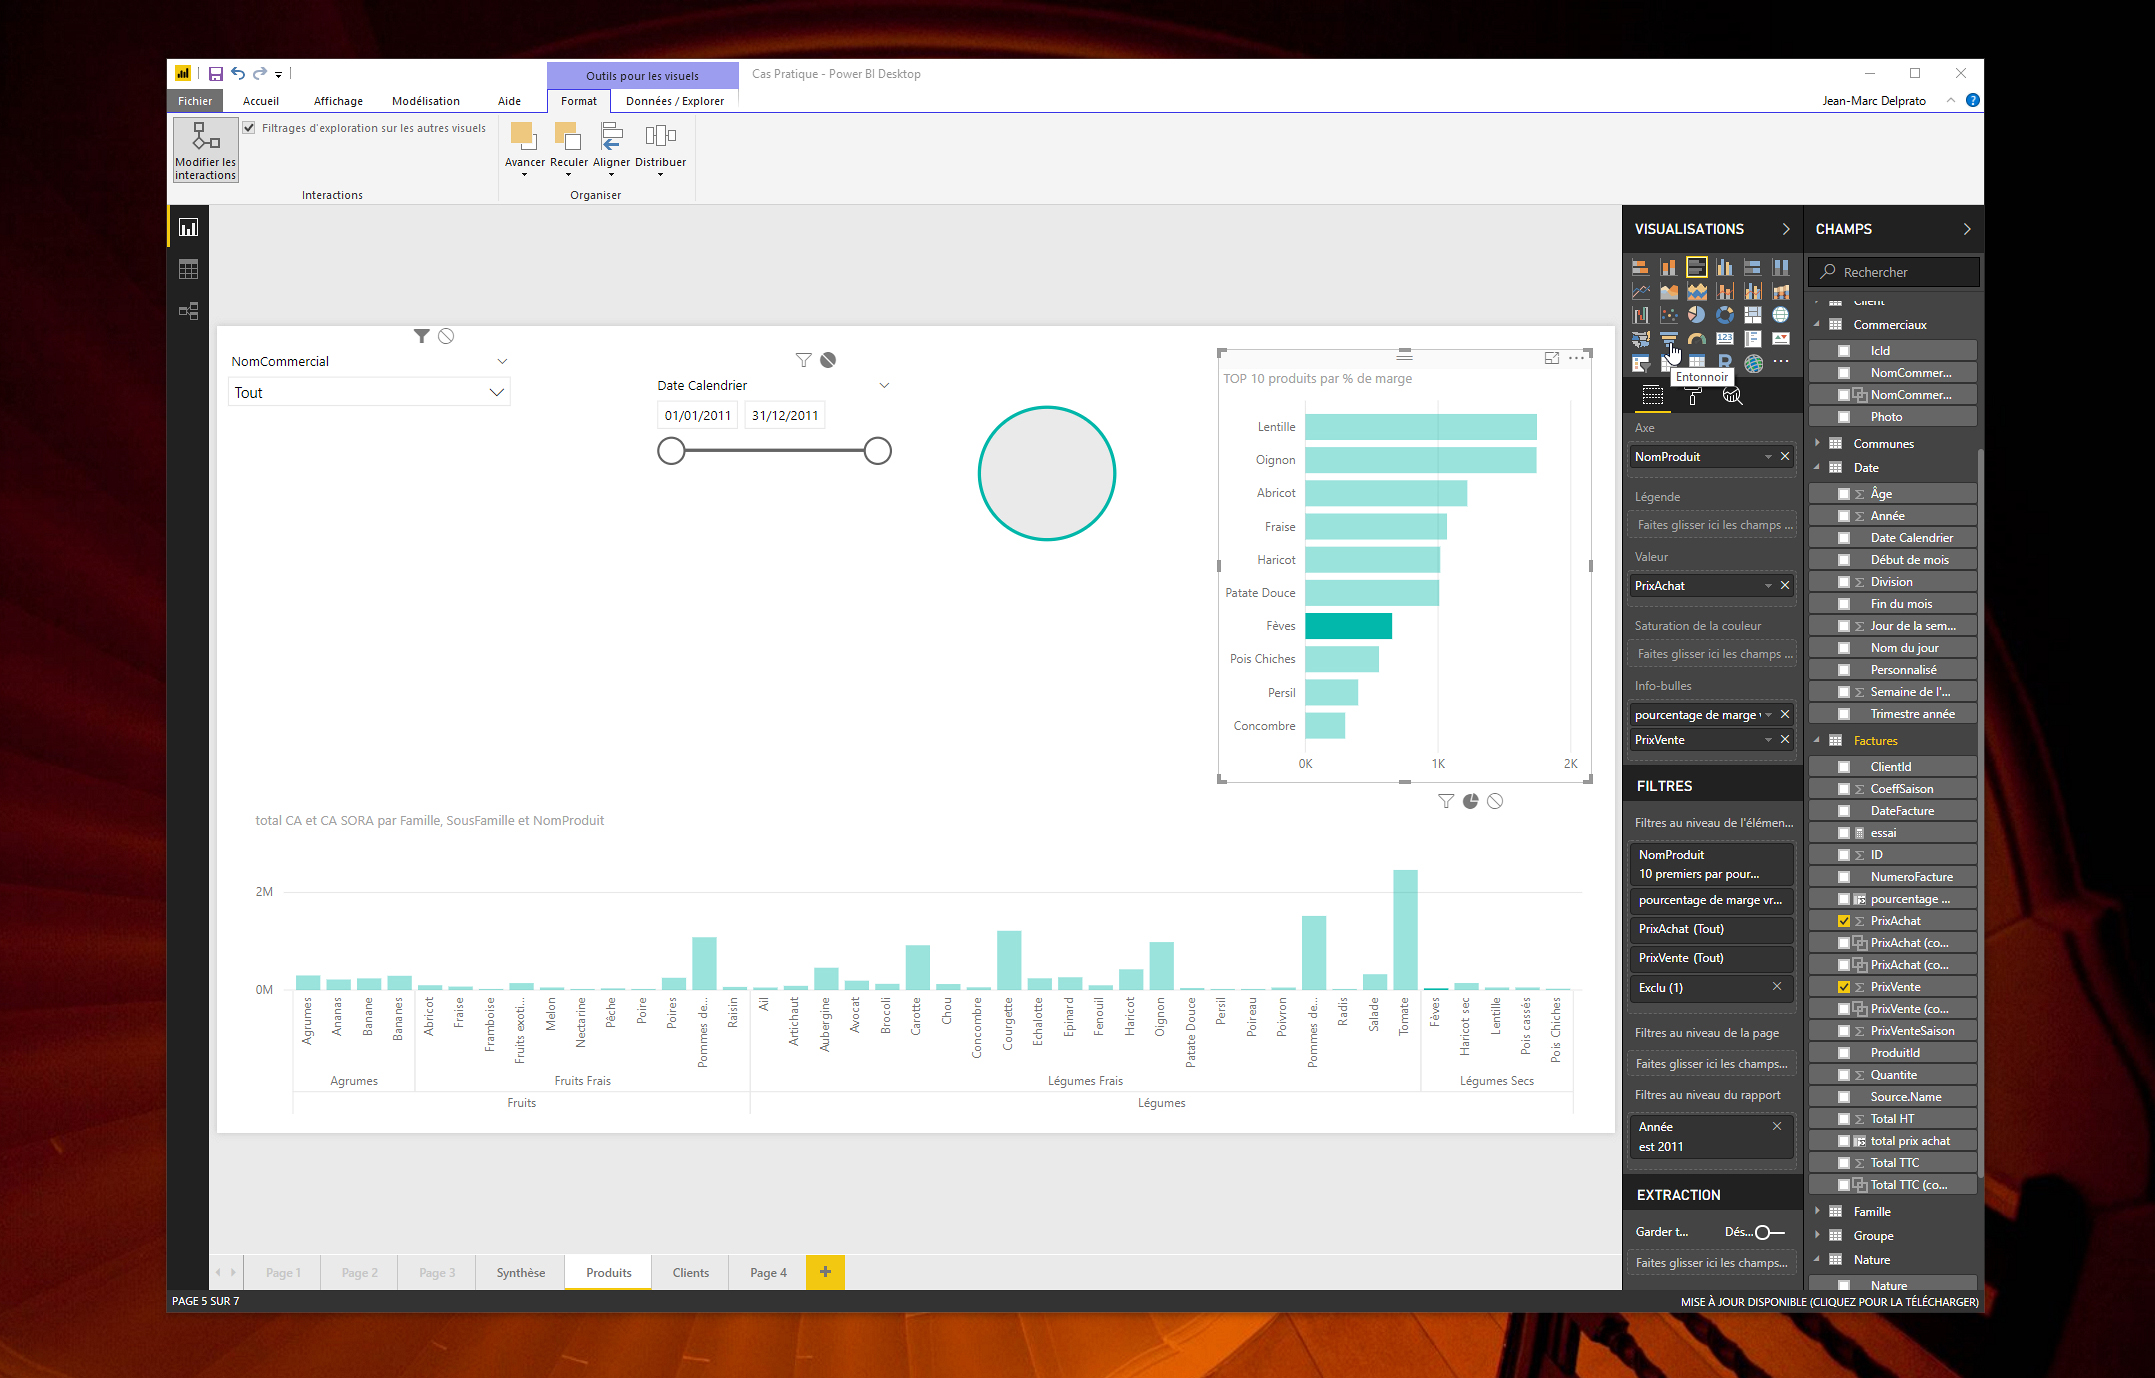Viewport: 2155px width, 1378px height.
Task: Pick the line chart visualization icon
Action: [x=1641, y=291]
